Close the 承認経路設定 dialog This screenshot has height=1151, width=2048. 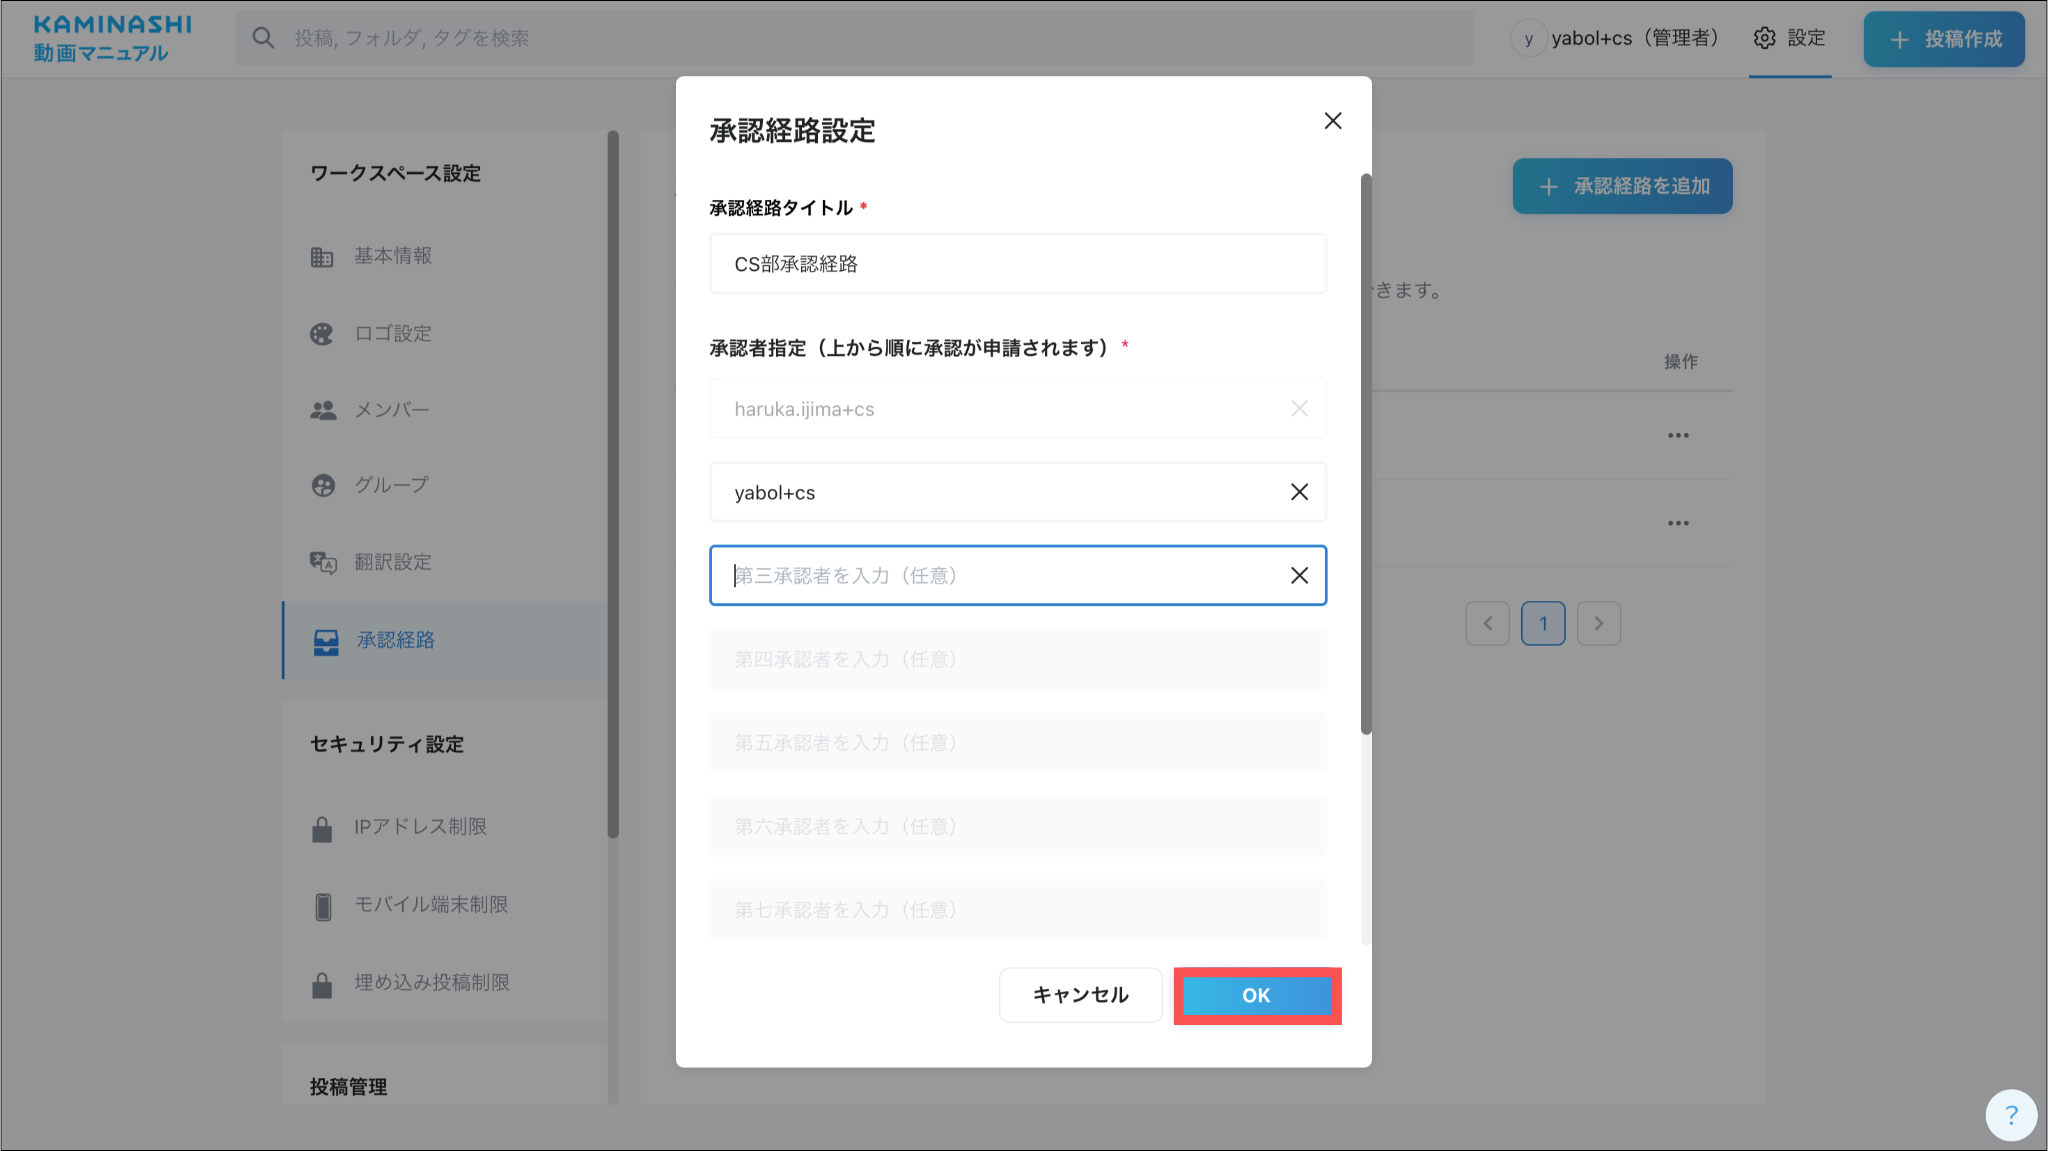point(1332,121)
